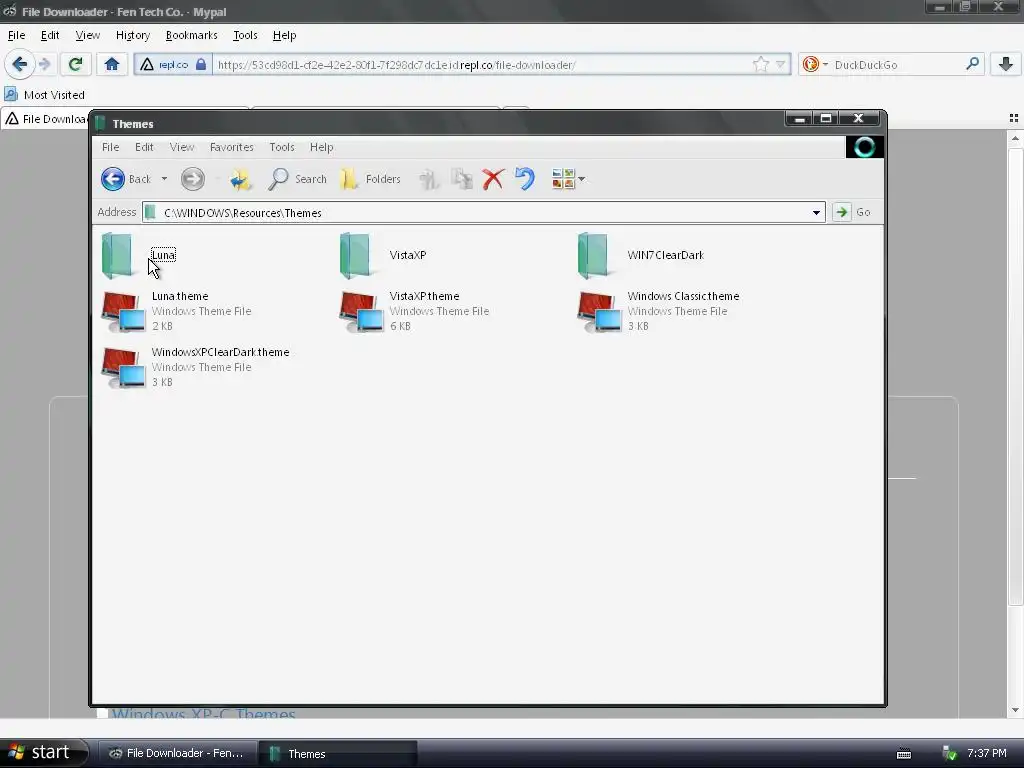Click the tab groups grid icon
1024x768 pixels.
pyautogui.click(x=1014, y=118)
